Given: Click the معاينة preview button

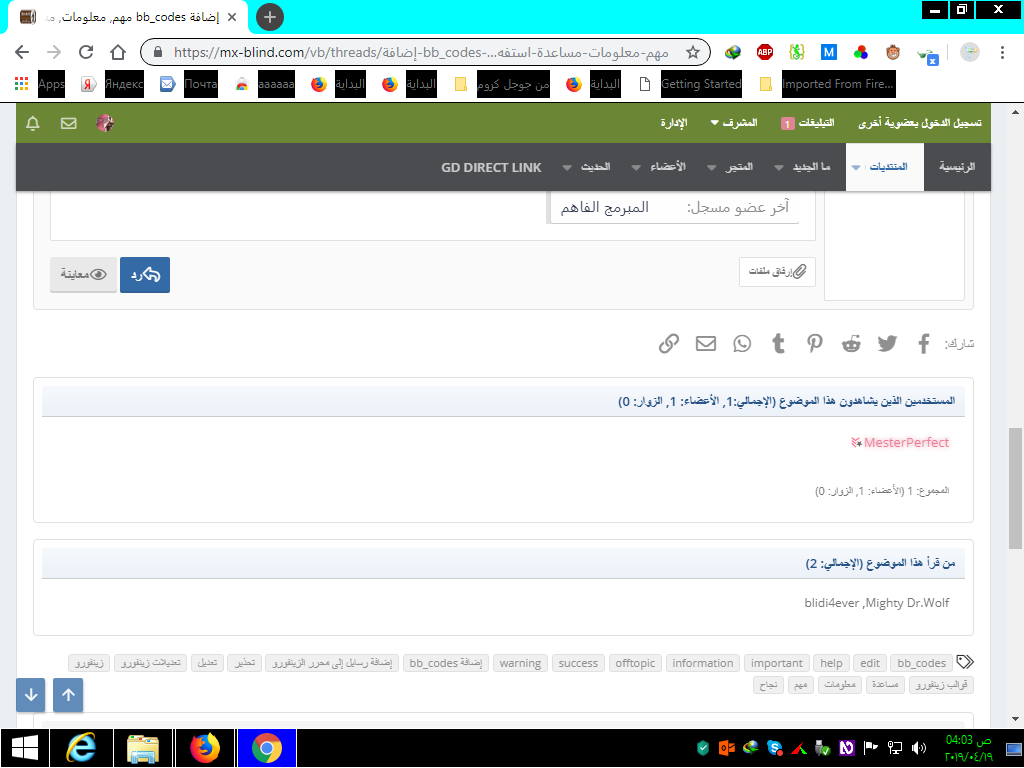Looking at the screenshot, I should [83, 274].
